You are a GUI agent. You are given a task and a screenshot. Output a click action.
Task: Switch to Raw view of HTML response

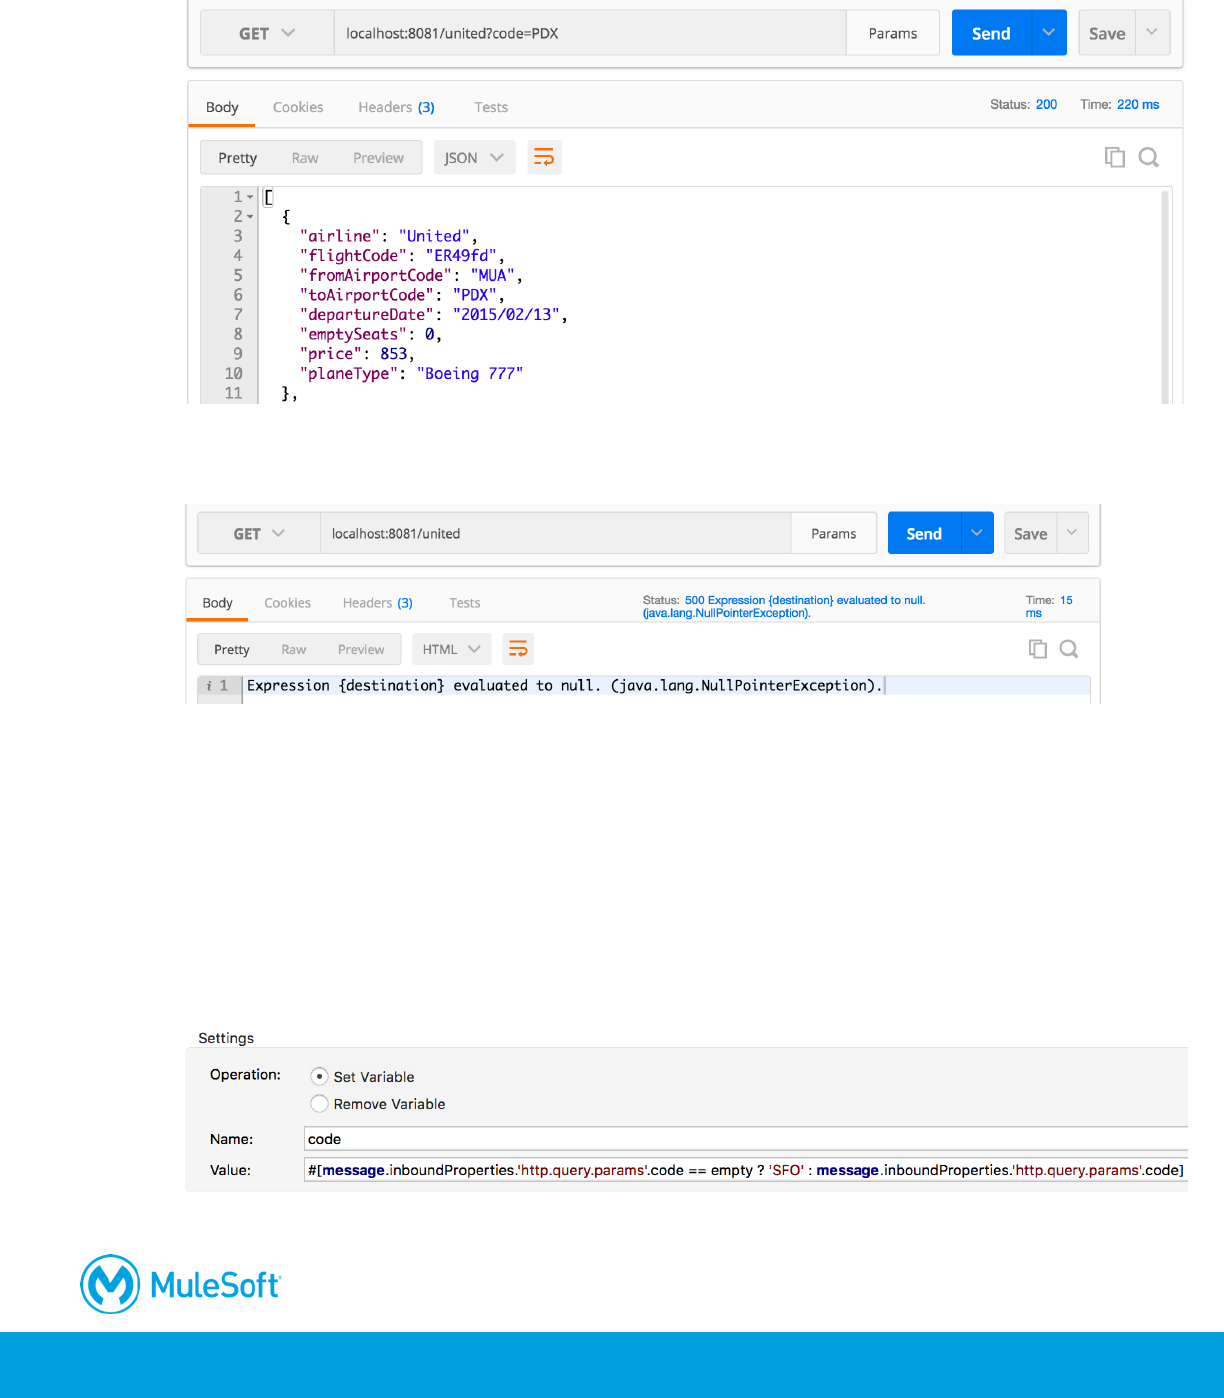[293, 649]
